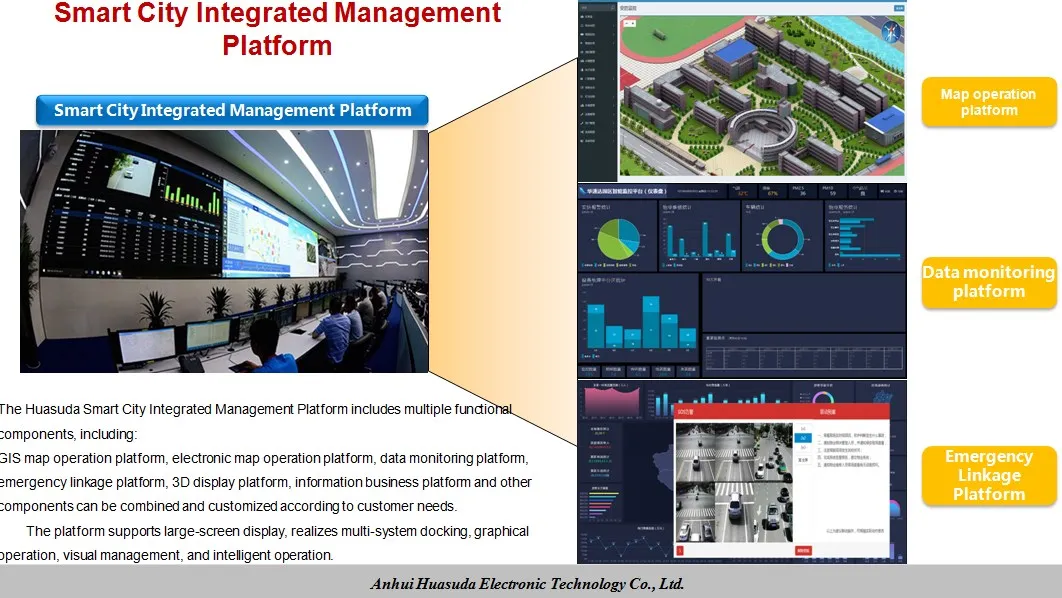This screenshot has height=598, width=1062.
Task: Open the 3D campus map screenshot
Action: coord(762,96)
